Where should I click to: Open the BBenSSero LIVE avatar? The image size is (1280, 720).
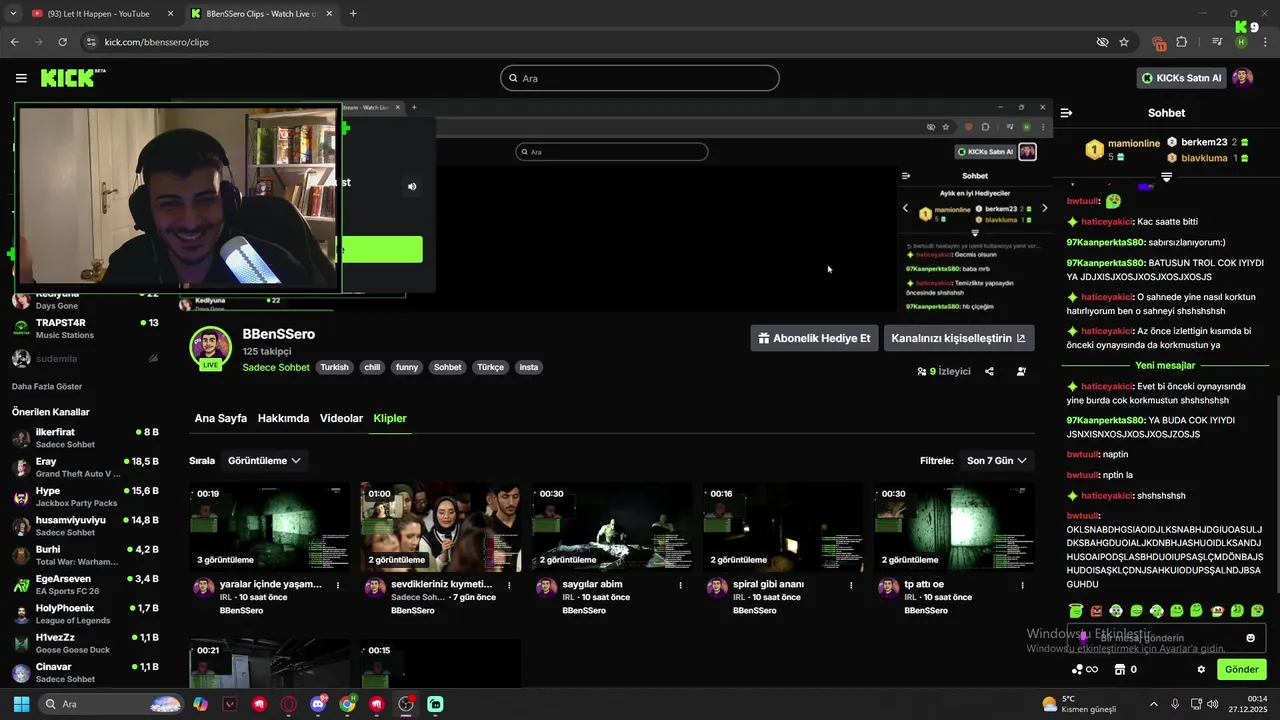point(210,348)
